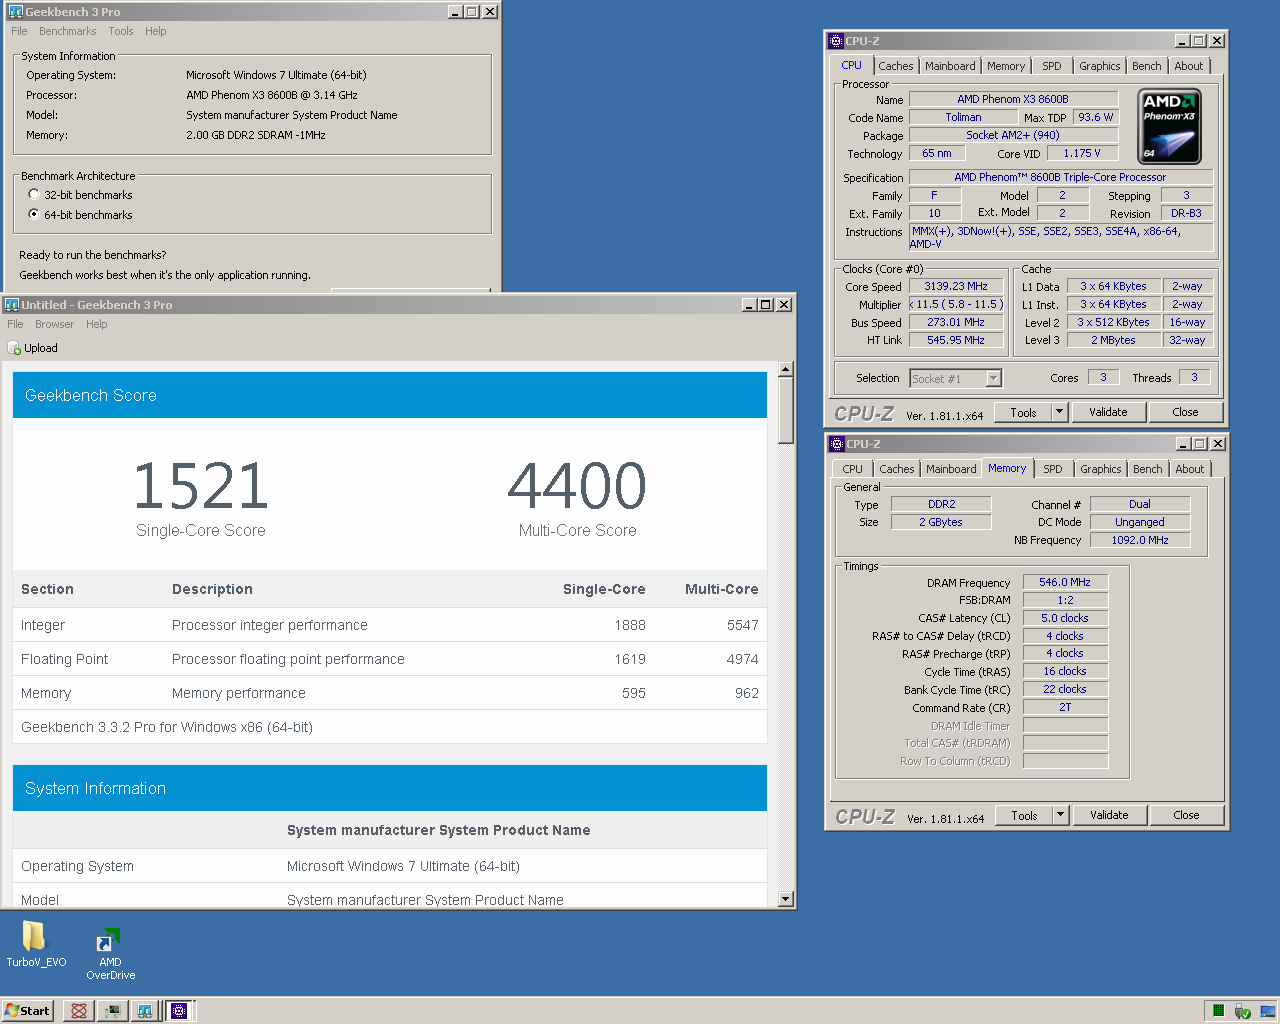Switch to the SPD tab in bottom CPU-Z window
Image resolution: width=1280 pixels, height=1024 pixels.
click(1053, 469)
